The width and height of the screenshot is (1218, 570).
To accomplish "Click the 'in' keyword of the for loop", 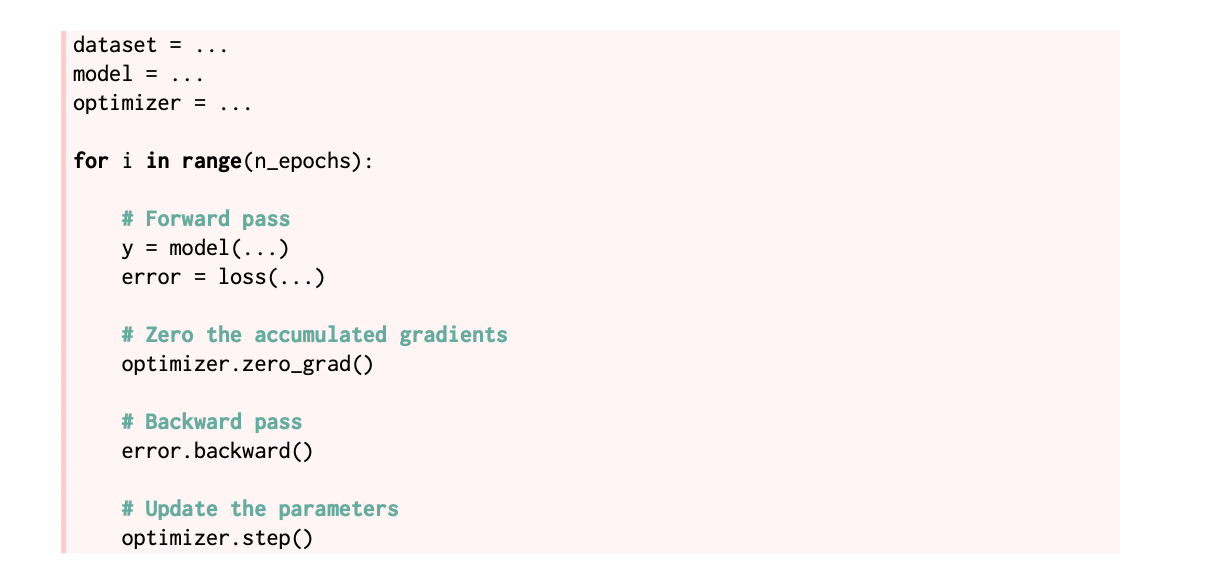I will 158,161.
